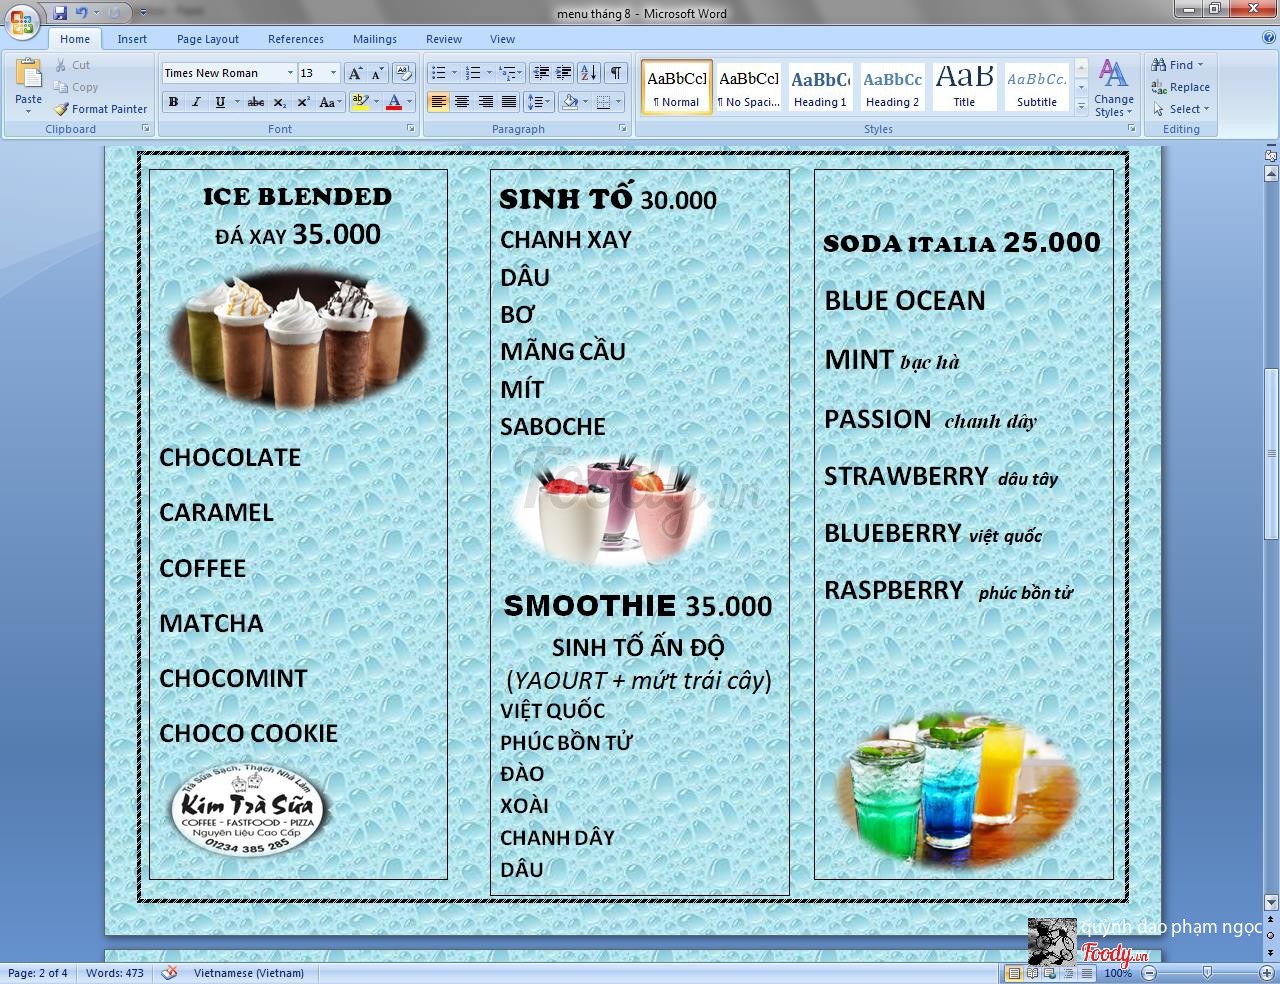
Task: Apply the Heading 1 style
Action: tap(820, 87)
